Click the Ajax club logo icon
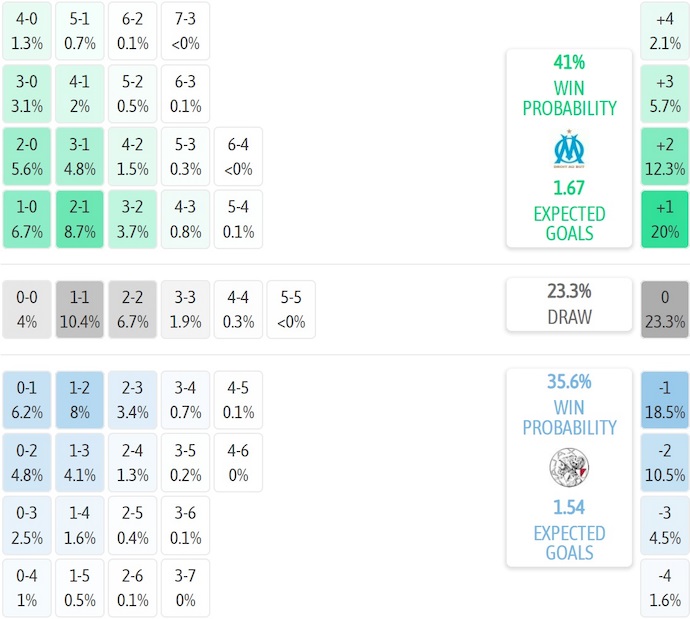This screenshot has height=619, width=690. pos(569,466)
